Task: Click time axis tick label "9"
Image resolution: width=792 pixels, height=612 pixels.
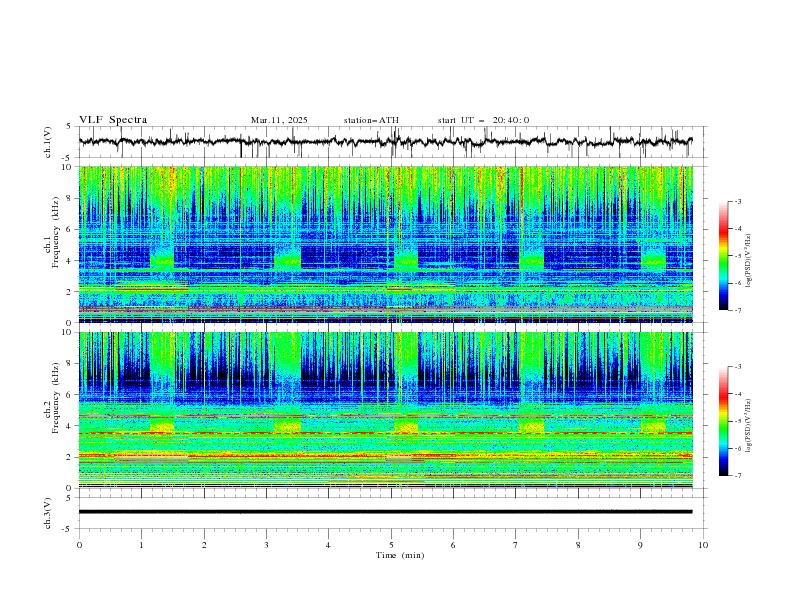Action: 640,545
